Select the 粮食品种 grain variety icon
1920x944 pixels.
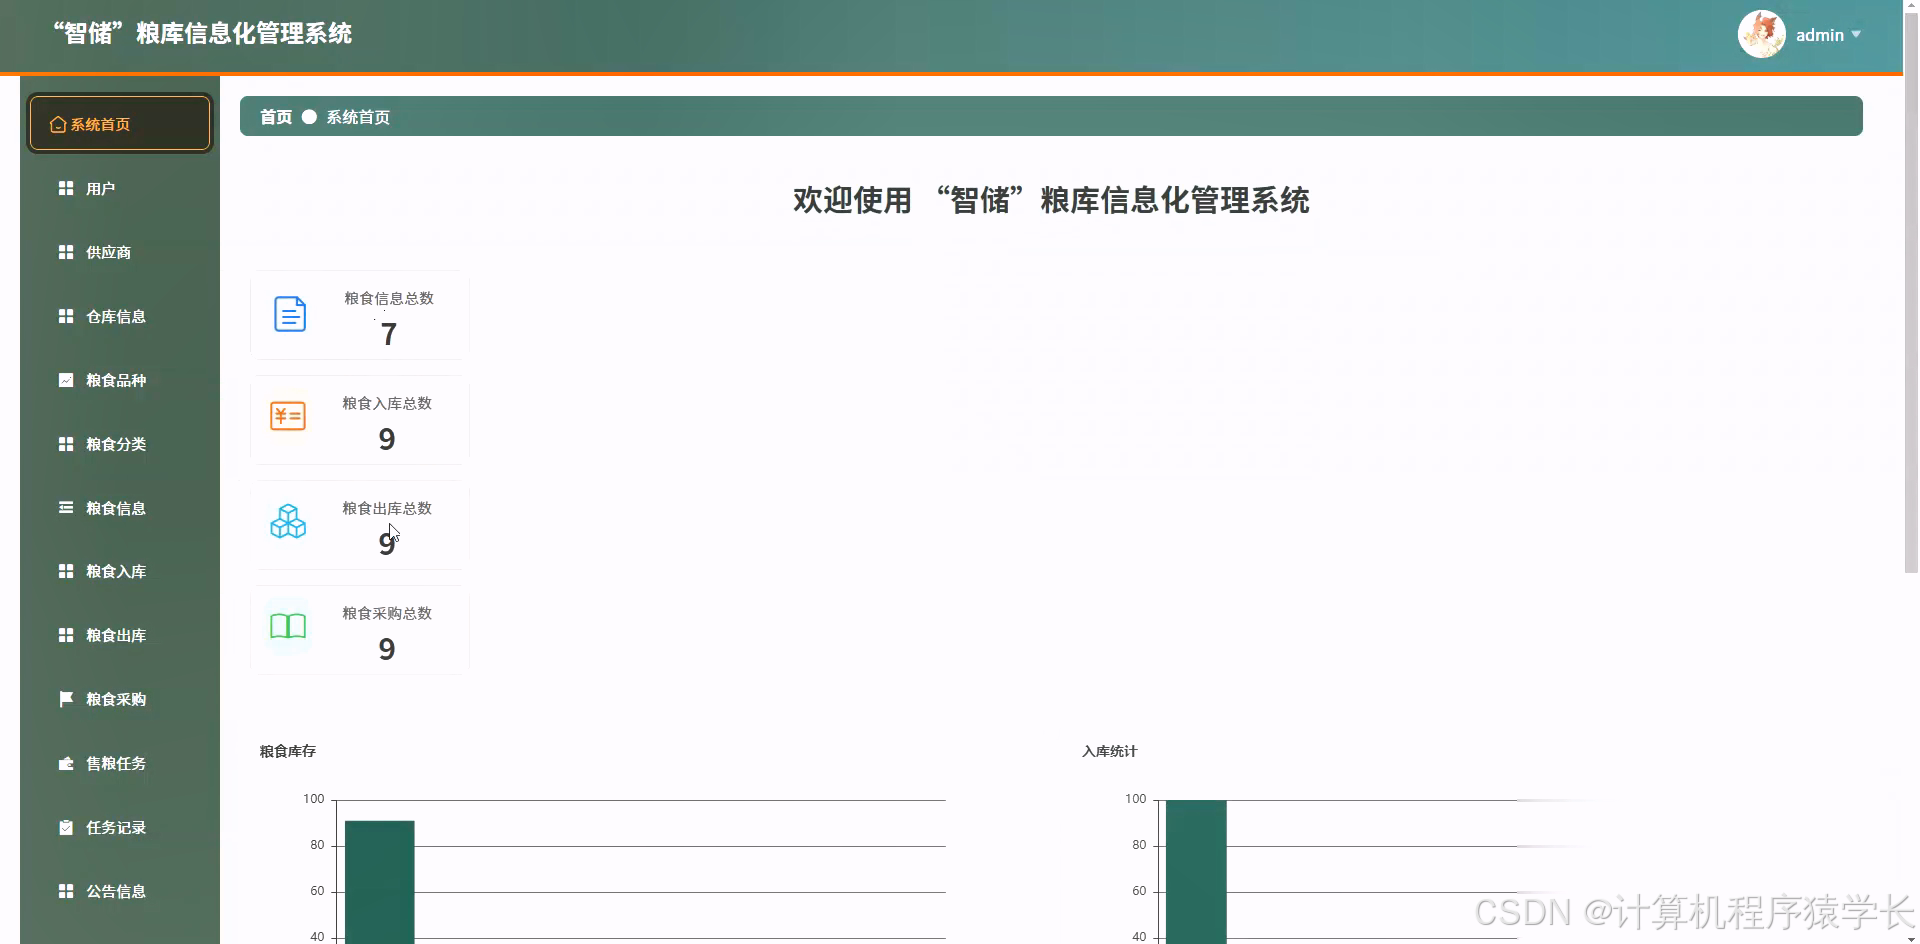(x=65, y=380)
